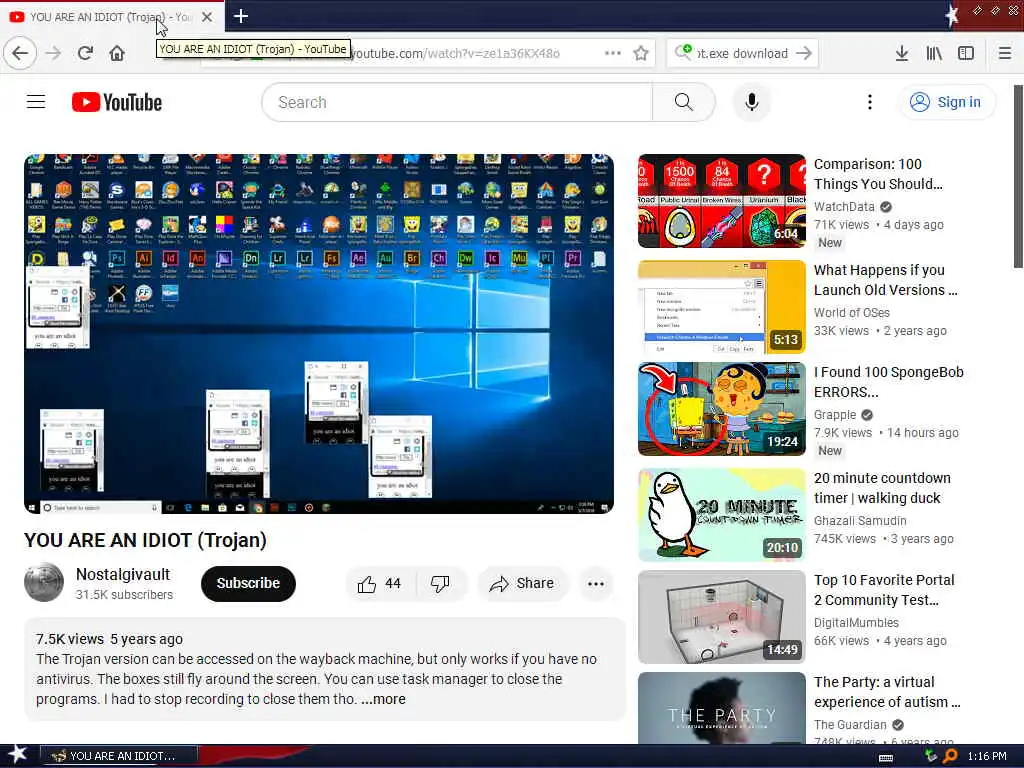Viewport: 1024px width, 768px height.
Task: Click the DigitalMumbles channel name
Action: pos(856,622)
